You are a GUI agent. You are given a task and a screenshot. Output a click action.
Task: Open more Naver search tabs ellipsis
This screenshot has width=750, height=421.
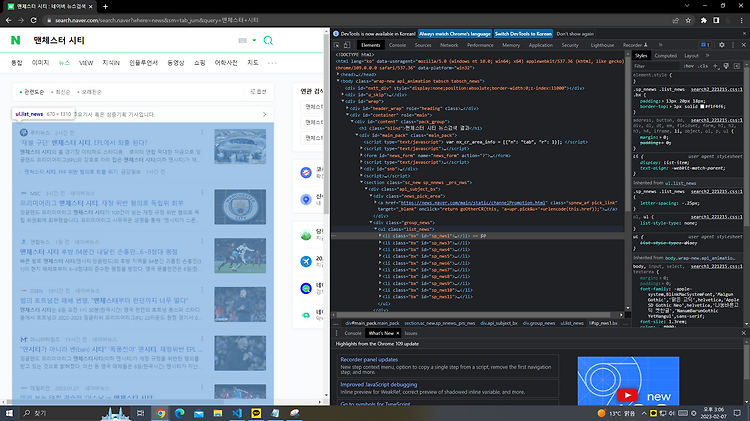tap(272, 63)
